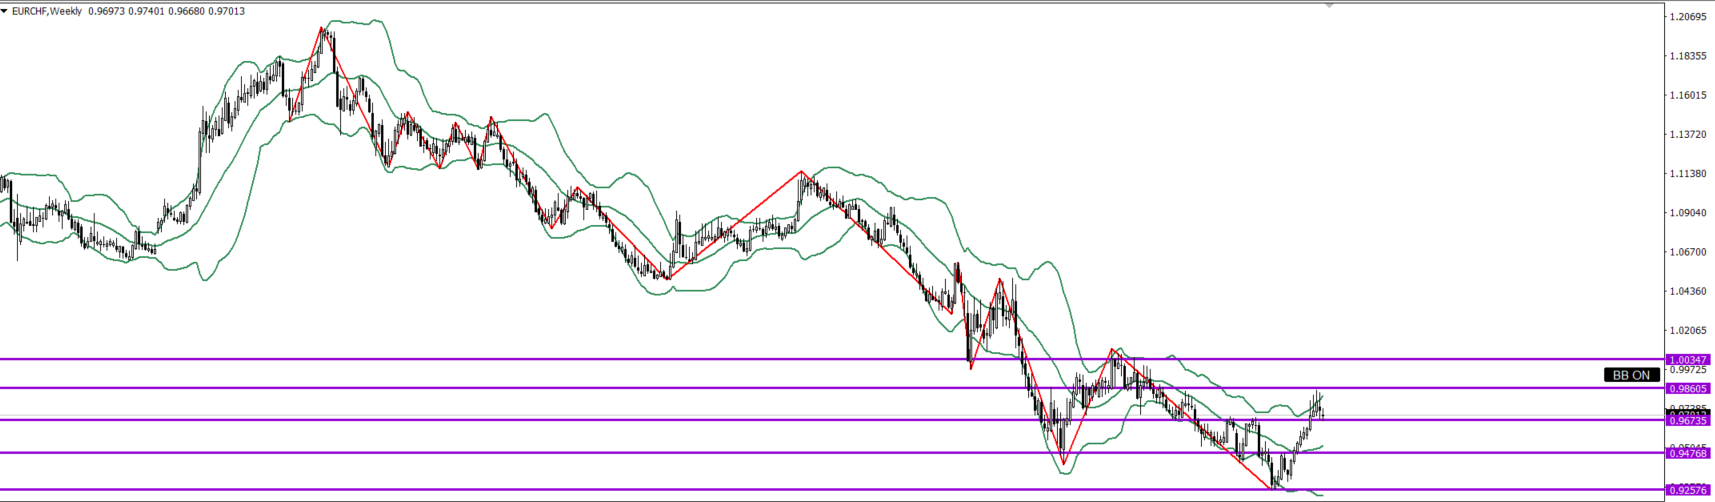Screen dimensions: 1715x502
Task: Click the gray chart shift triangle marker
Action: tap(1329, 5)
